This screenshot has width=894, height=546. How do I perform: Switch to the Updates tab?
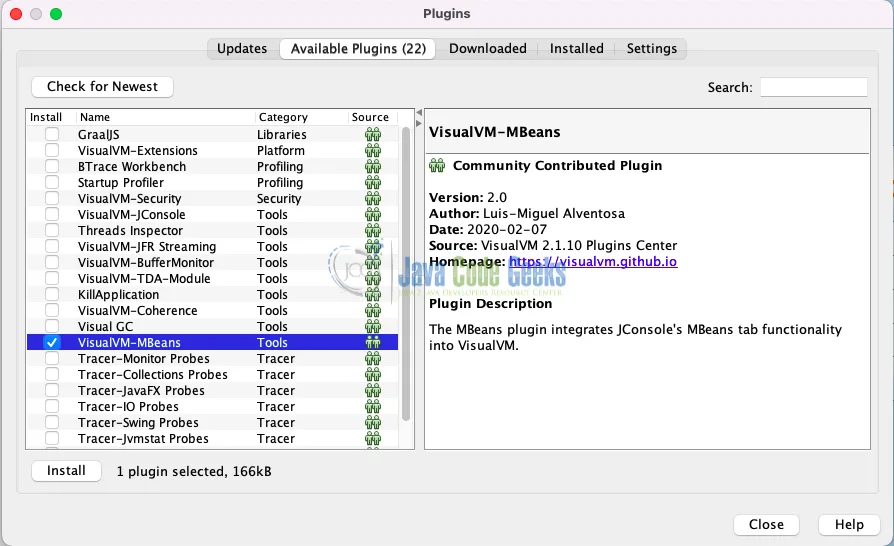coord(242,48)
